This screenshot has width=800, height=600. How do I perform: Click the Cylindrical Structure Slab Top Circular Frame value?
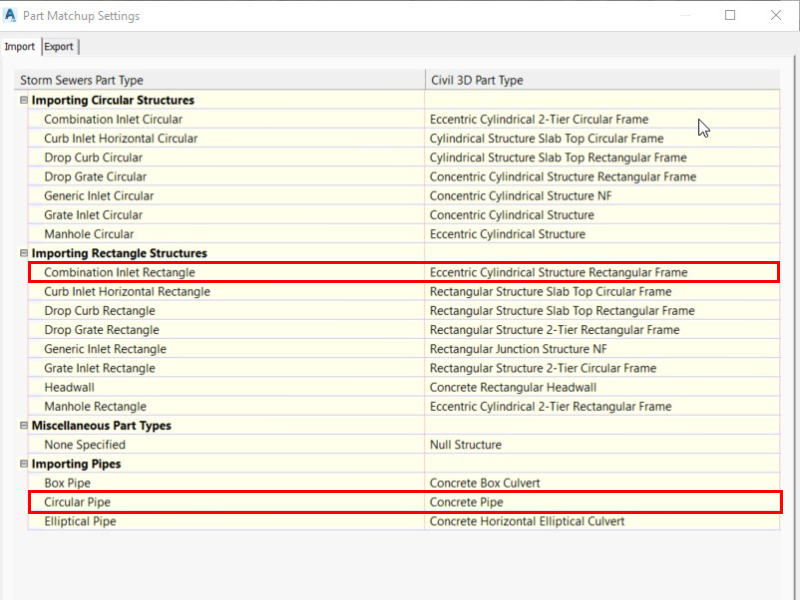tap(546, 138)
